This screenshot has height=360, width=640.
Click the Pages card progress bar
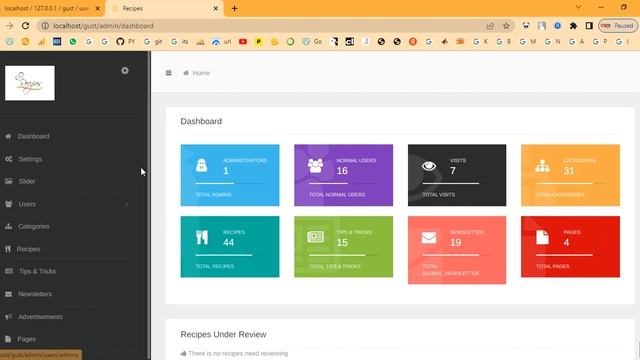(x=570, y=255)
